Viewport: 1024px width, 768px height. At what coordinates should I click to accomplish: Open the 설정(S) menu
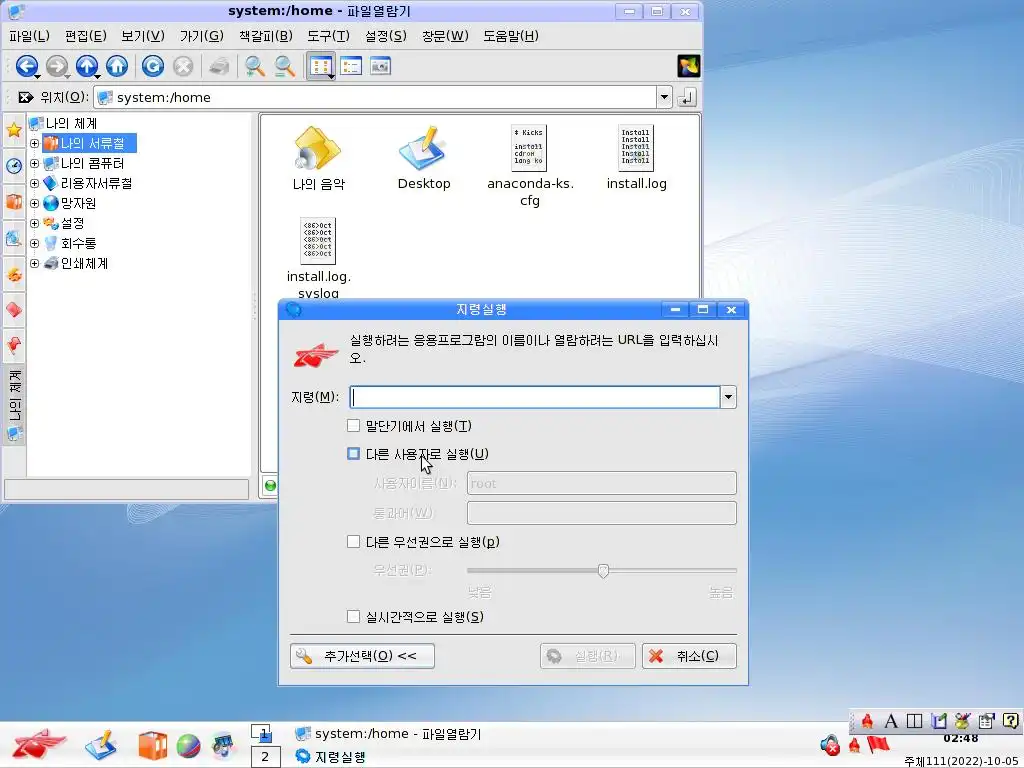click(386, 36)
